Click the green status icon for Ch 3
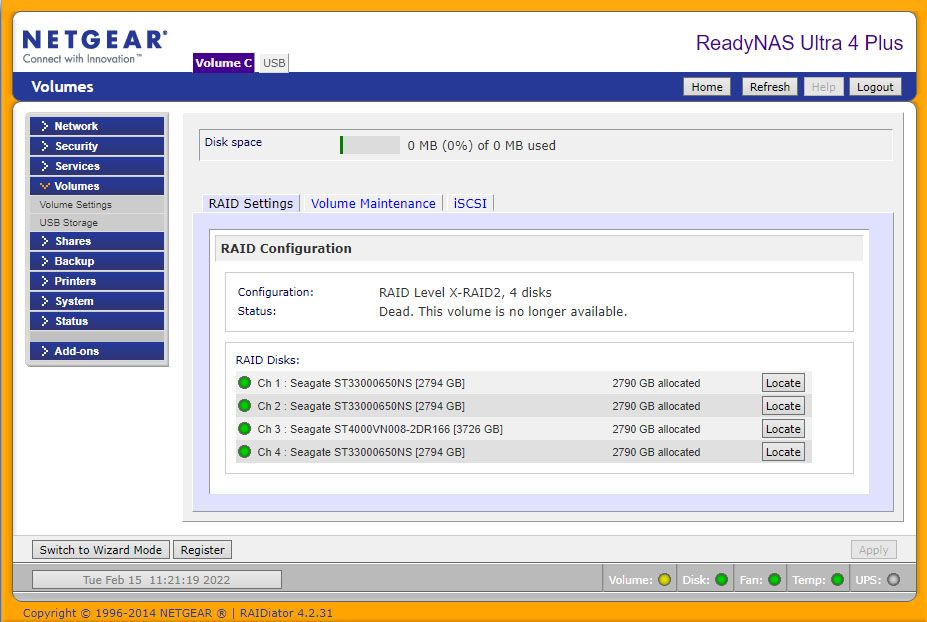 tap(244, 429)
